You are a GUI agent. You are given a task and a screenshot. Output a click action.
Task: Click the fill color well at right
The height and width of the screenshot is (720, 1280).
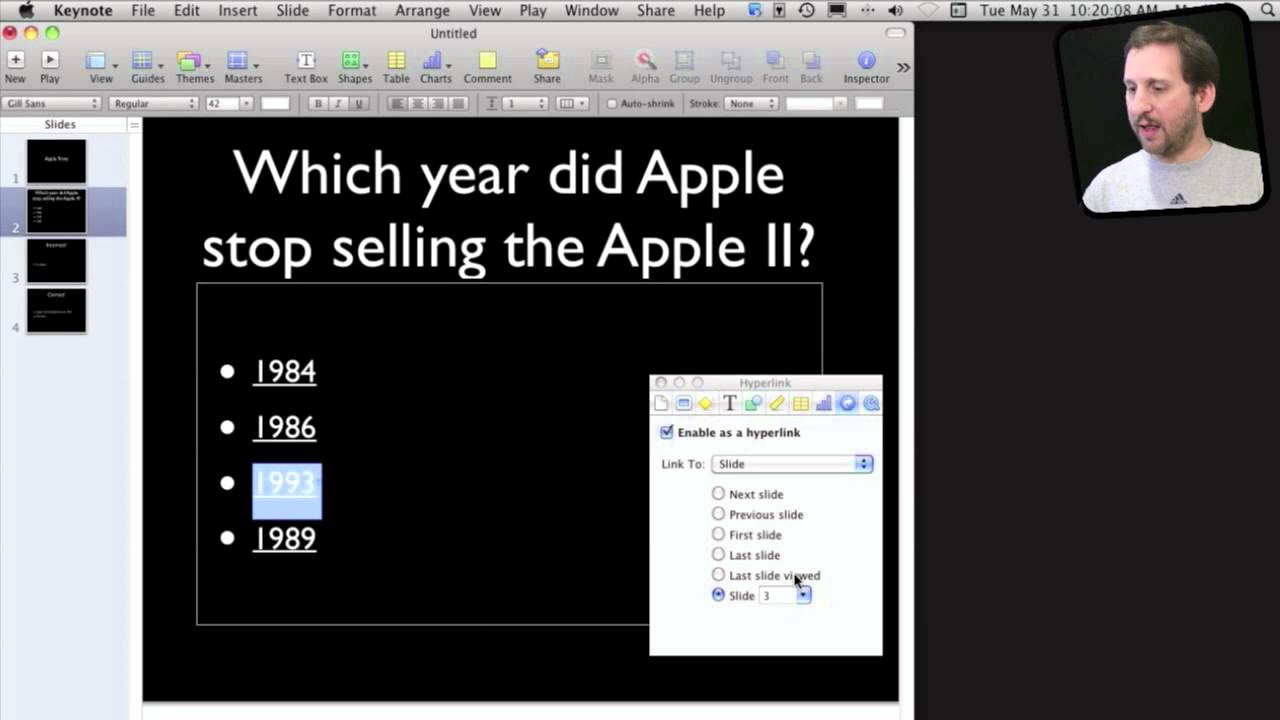pos(869,104)
